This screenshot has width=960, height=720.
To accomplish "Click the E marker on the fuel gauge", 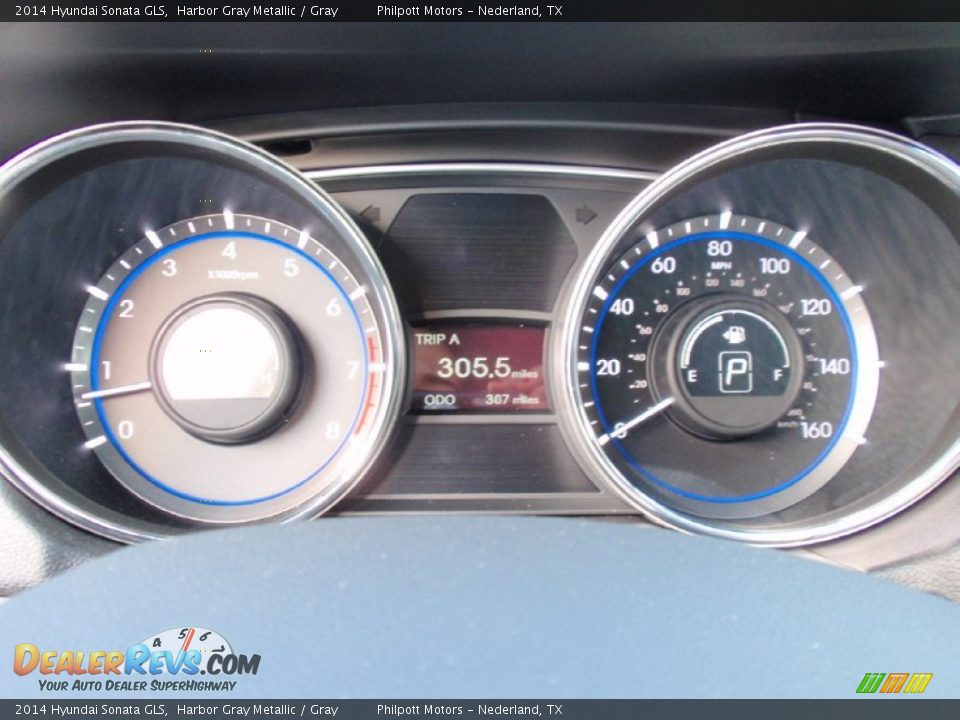I will click(x=693, y=375).
